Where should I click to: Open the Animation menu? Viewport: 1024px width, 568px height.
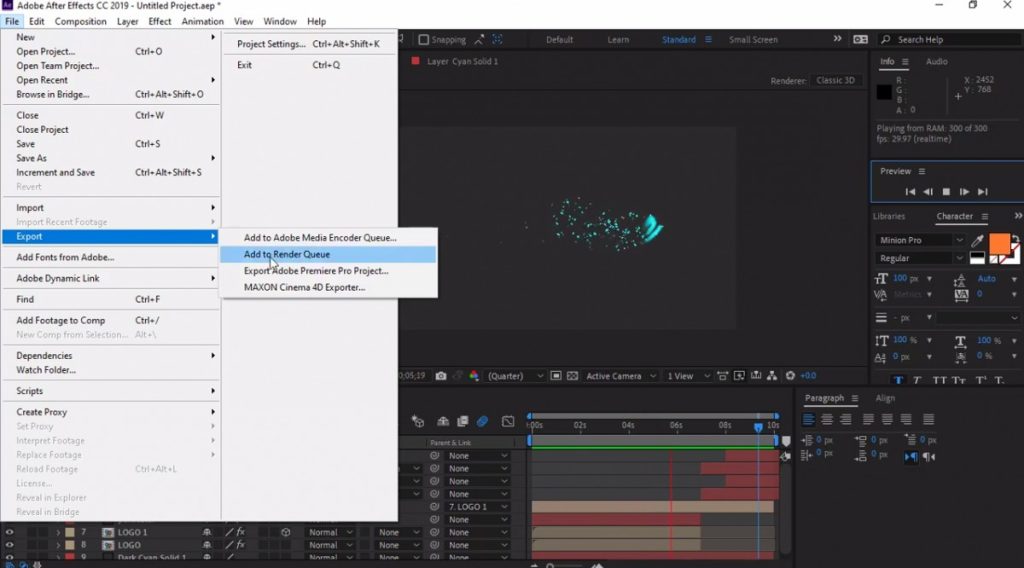tap(202, 22)
